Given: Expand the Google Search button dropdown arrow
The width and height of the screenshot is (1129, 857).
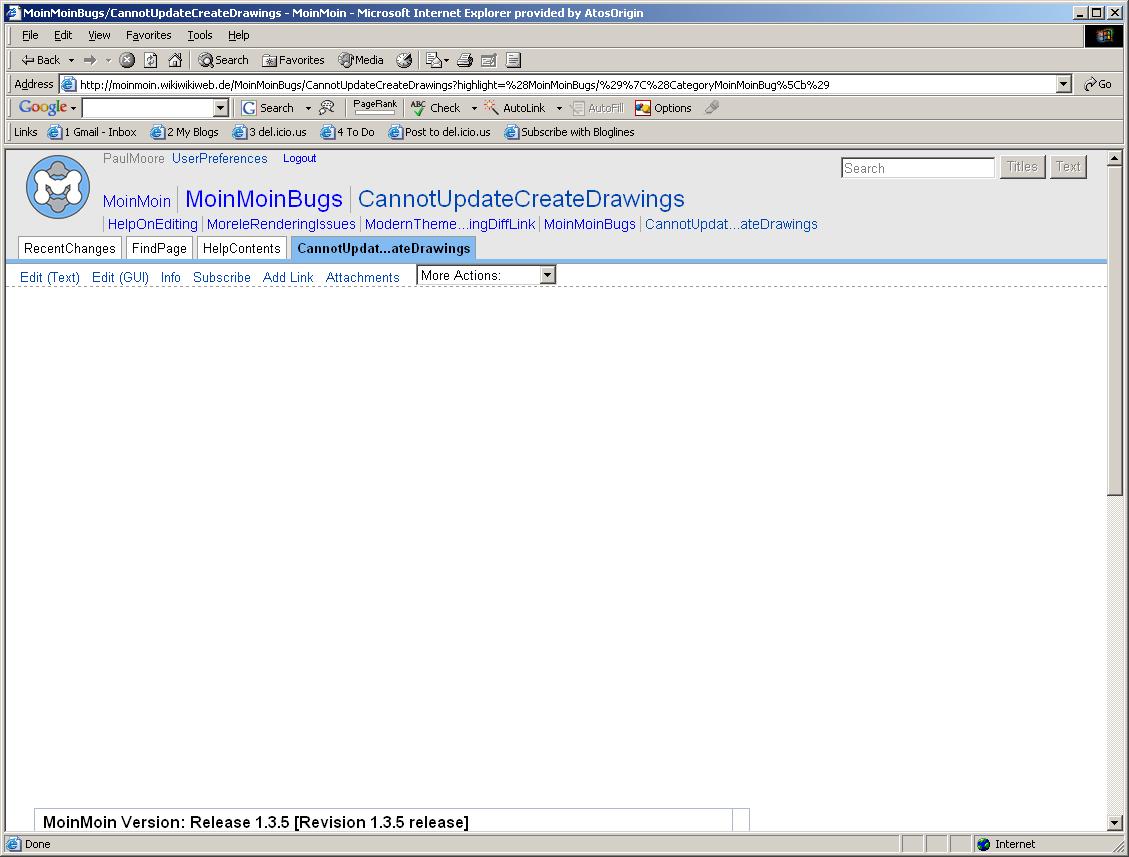Looking at the screenshot, I should pos(308,108).
